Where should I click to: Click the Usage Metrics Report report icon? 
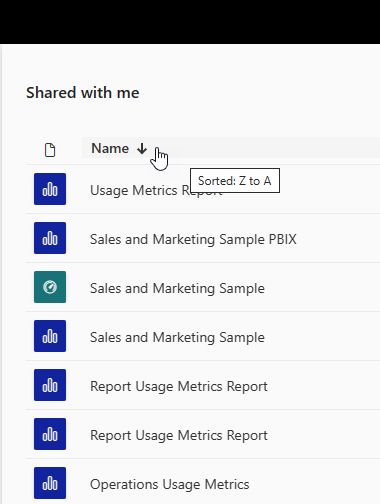pyautogui.click(x=50, y=189)
